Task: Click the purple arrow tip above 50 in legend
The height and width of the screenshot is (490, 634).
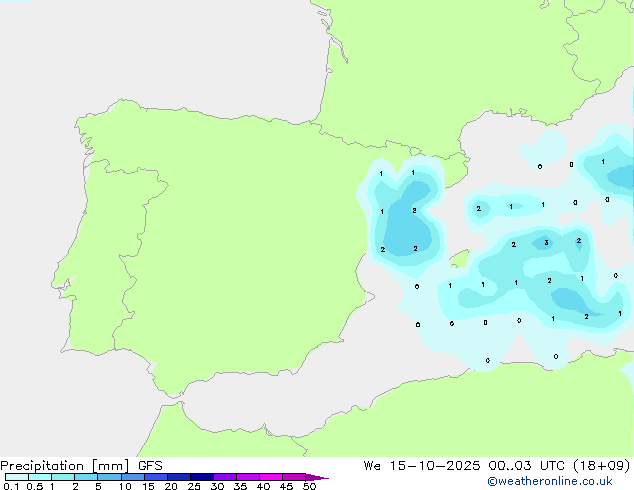Action: pyautogui.click(x=317, y=477)
